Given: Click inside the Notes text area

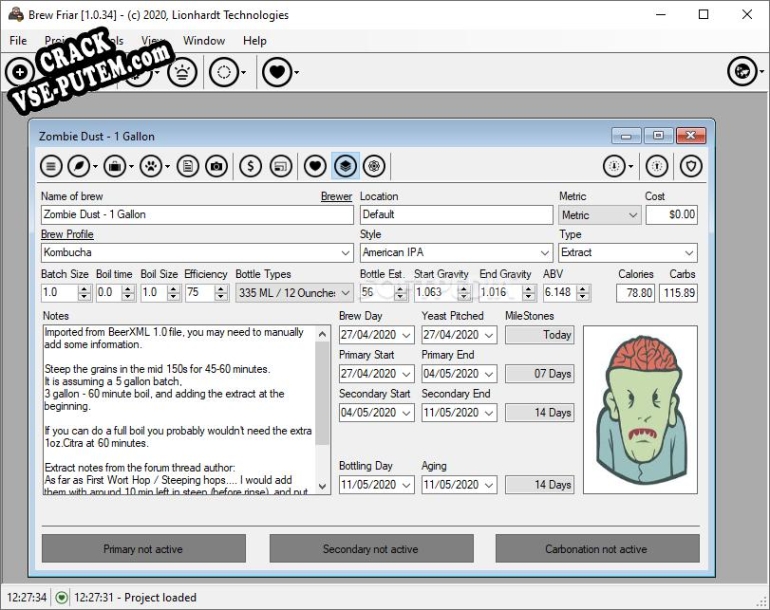Looking at the screenshot, I should pos(179,410).
